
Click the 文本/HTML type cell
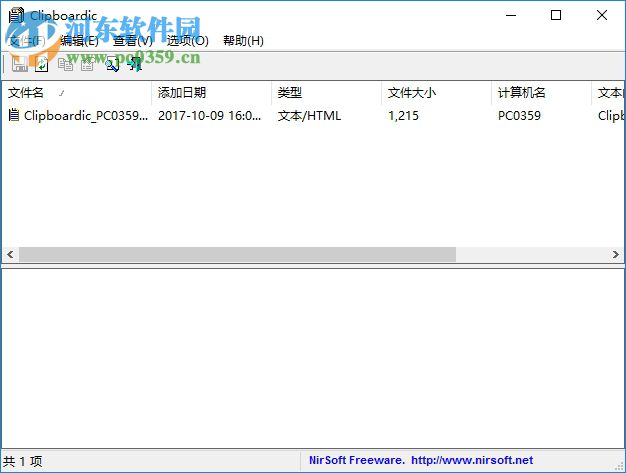309,115
